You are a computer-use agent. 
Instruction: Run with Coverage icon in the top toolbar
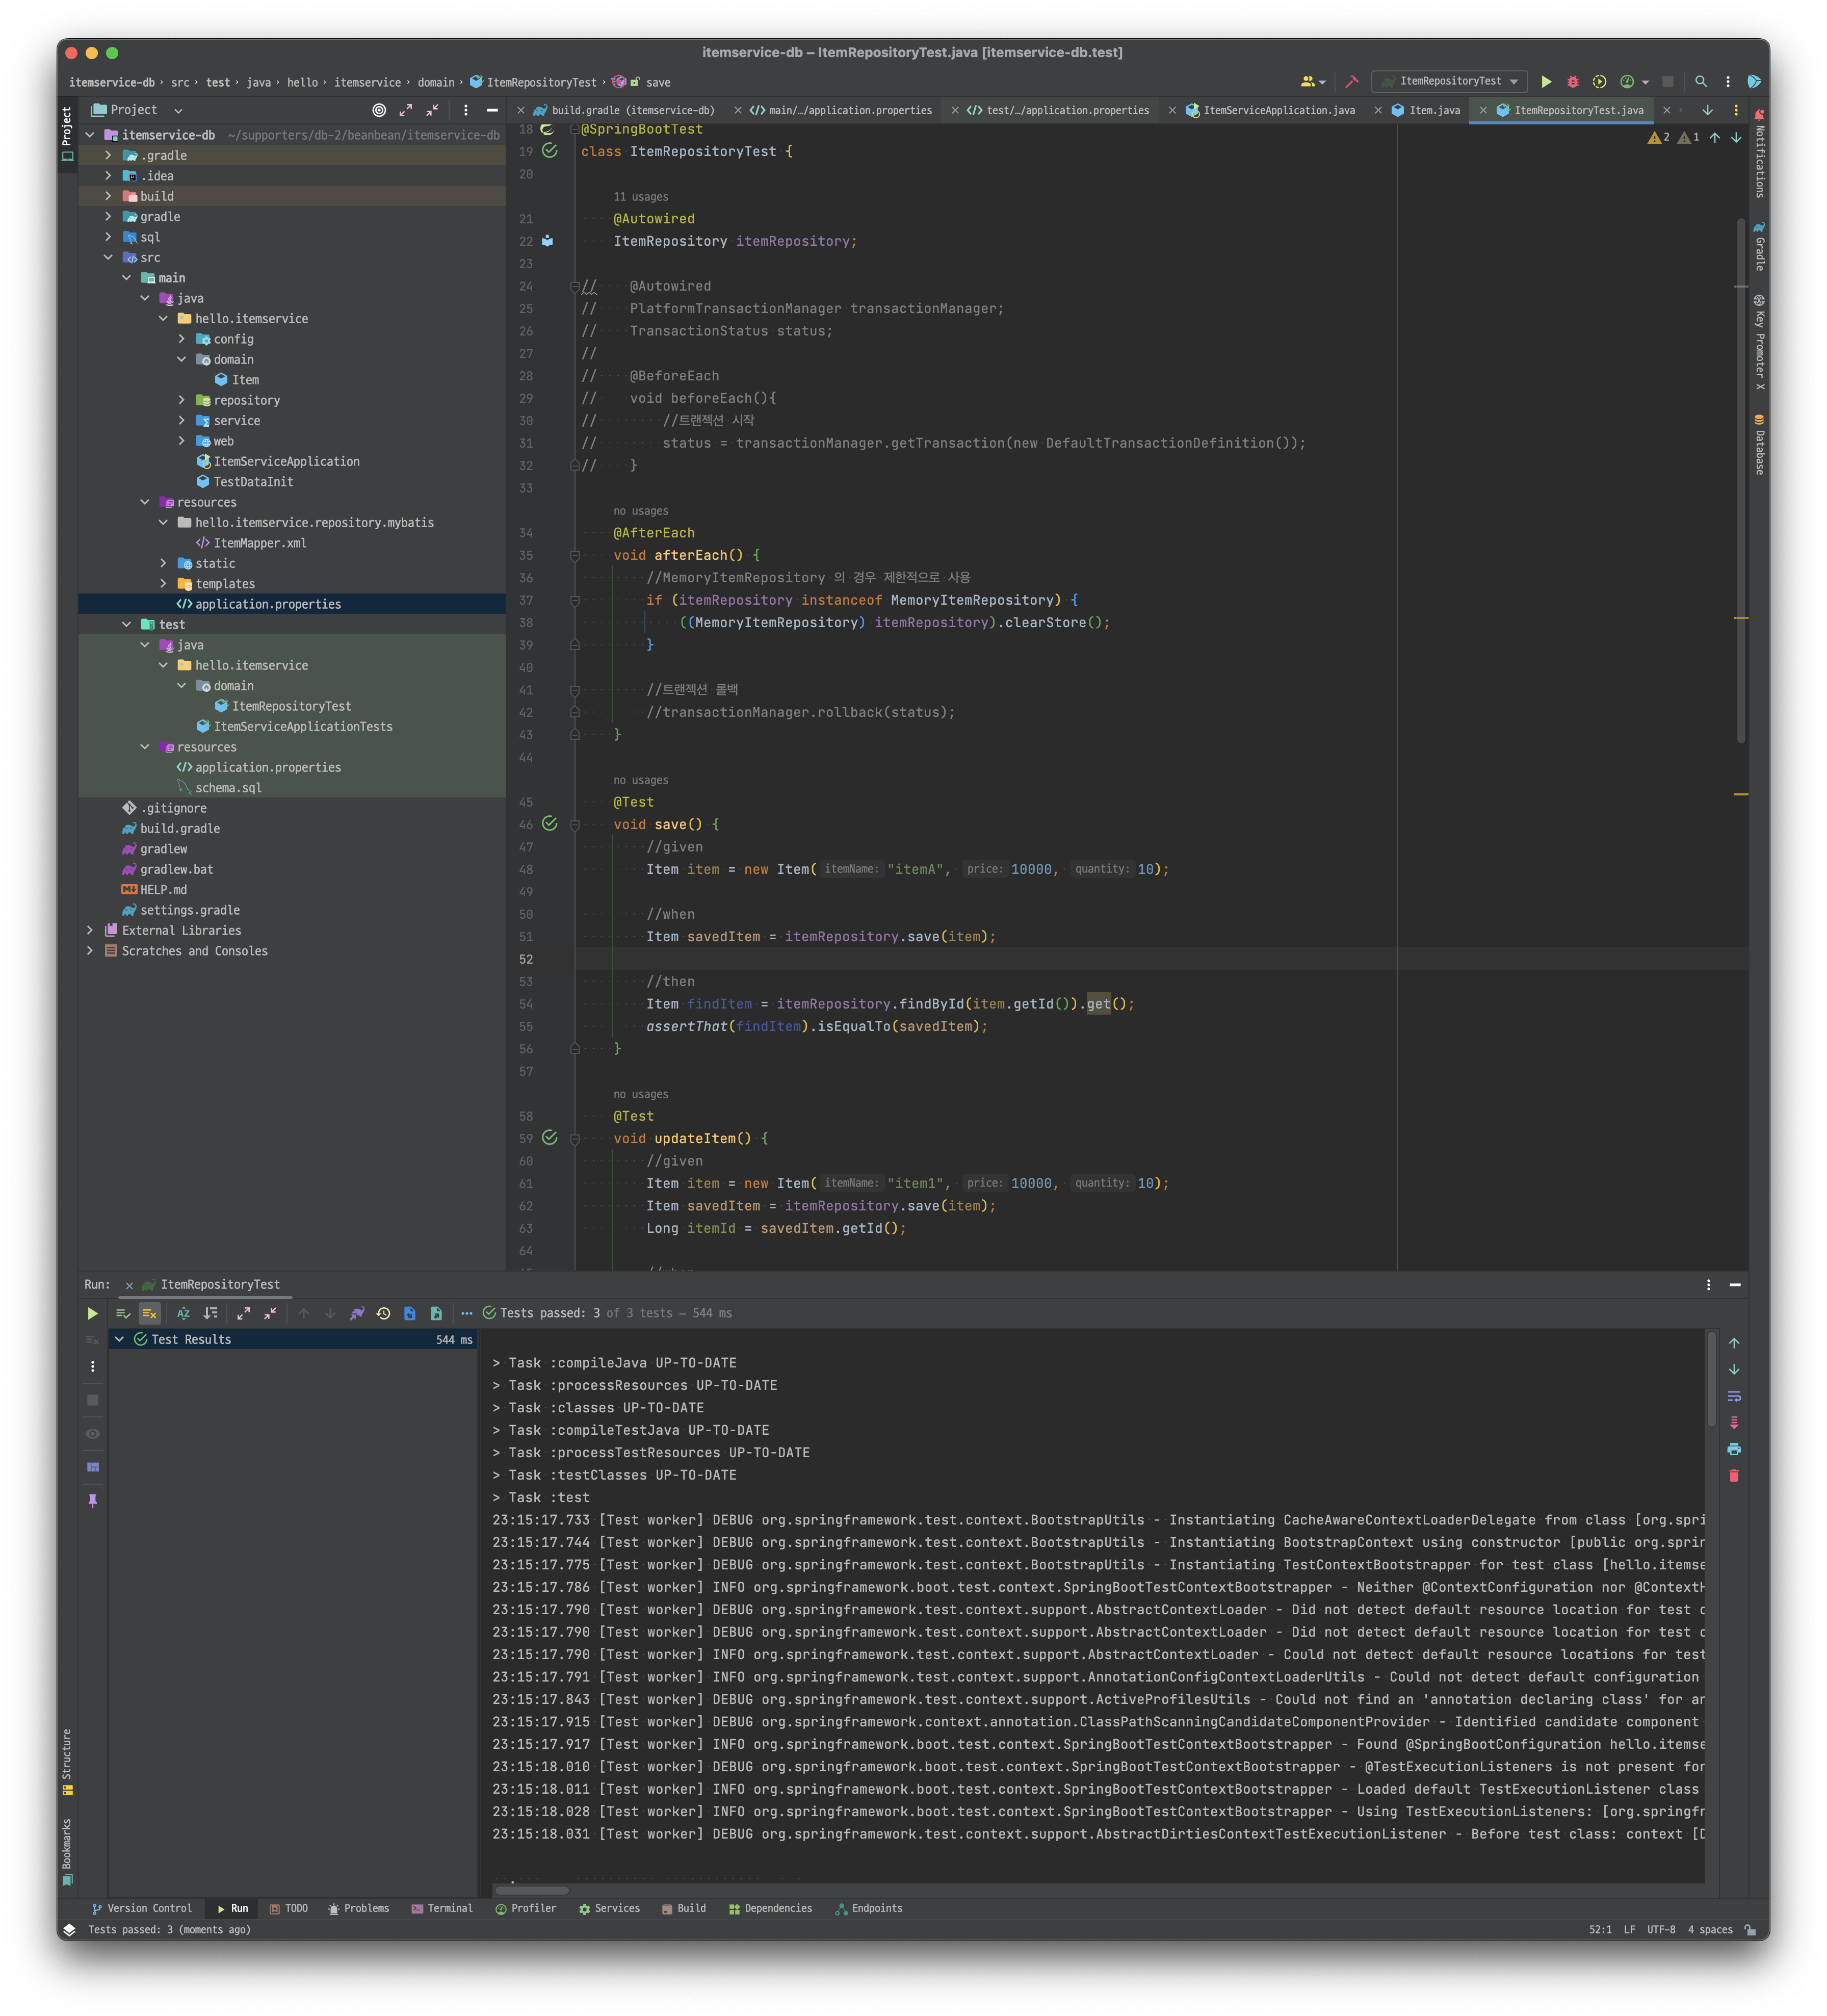tap(1599, 82)
